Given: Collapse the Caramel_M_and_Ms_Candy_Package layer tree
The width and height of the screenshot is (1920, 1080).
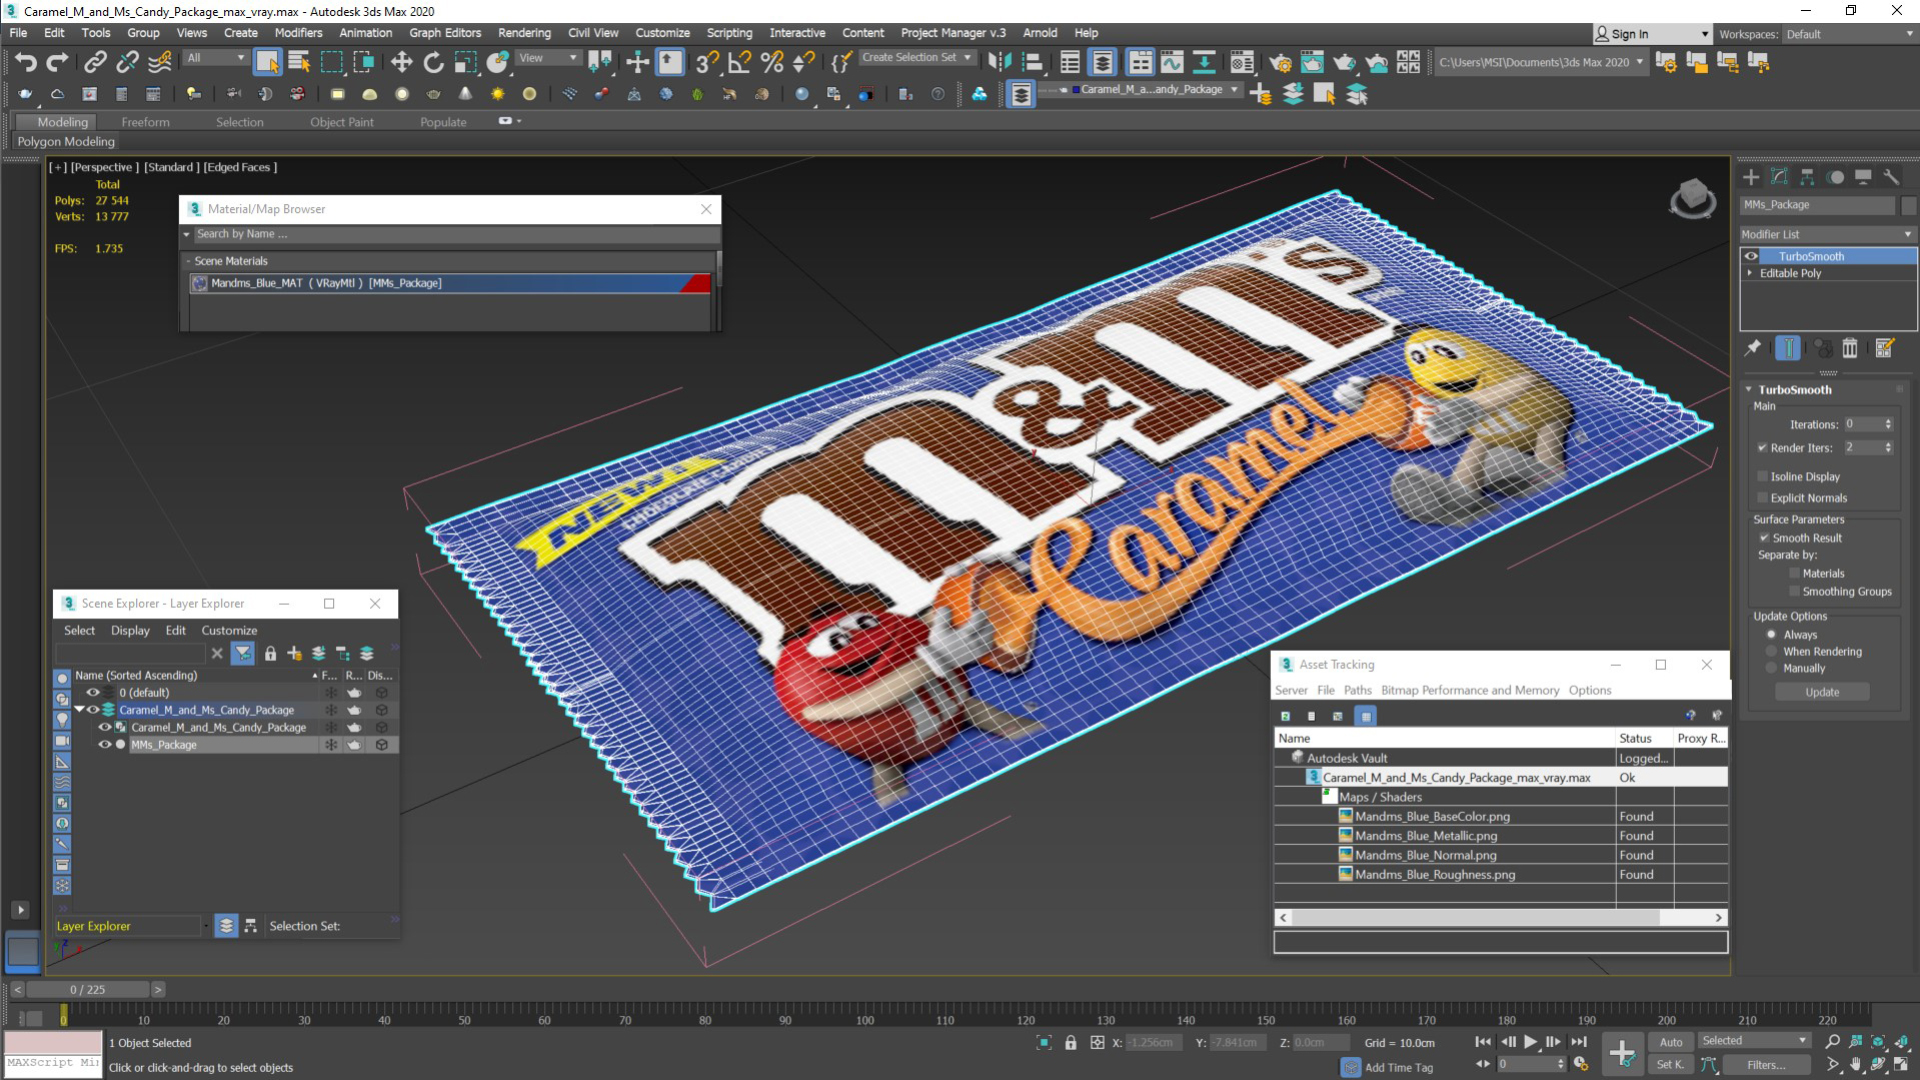Looking at the screenshot, I should coord(79,710).
